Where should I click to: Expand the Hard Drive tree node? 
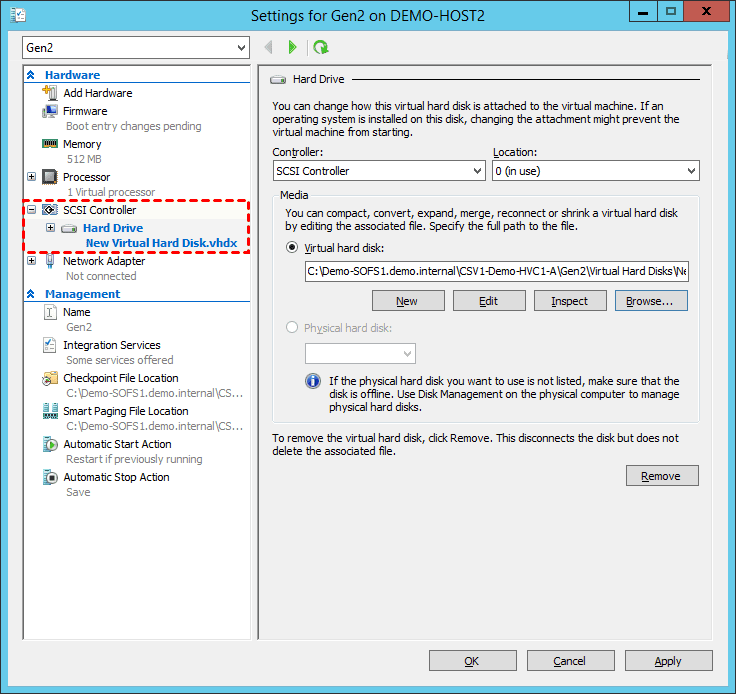50,228
